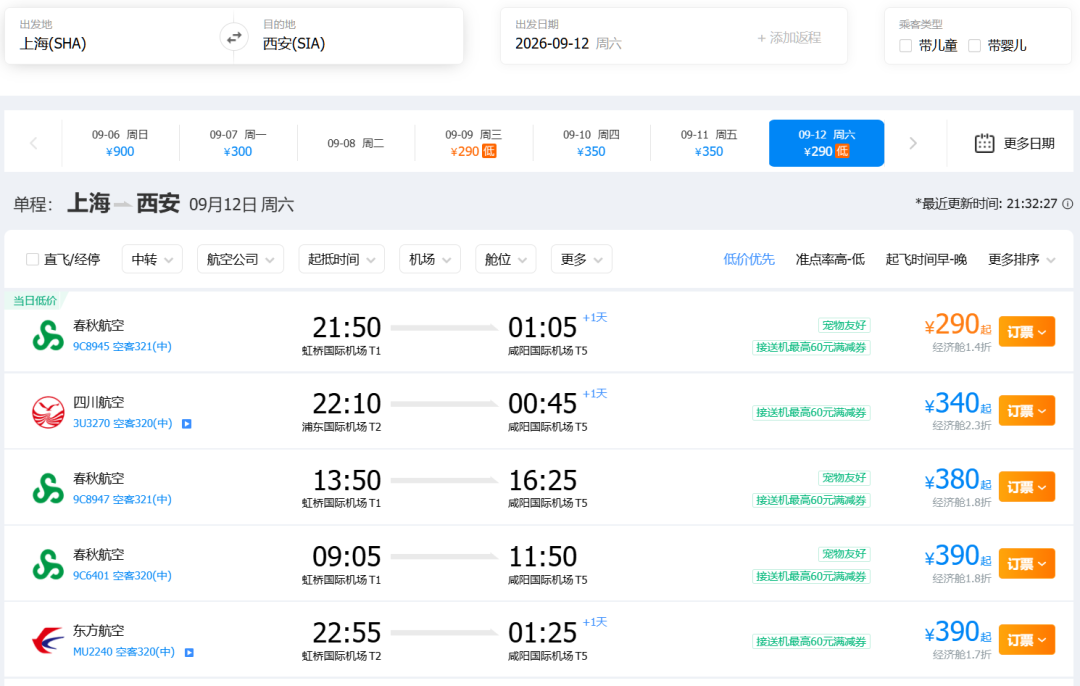1080x686 pixels.
Task: Click the ¥290起 price of flight 9C8945
Action: click(x=957, y=325)
